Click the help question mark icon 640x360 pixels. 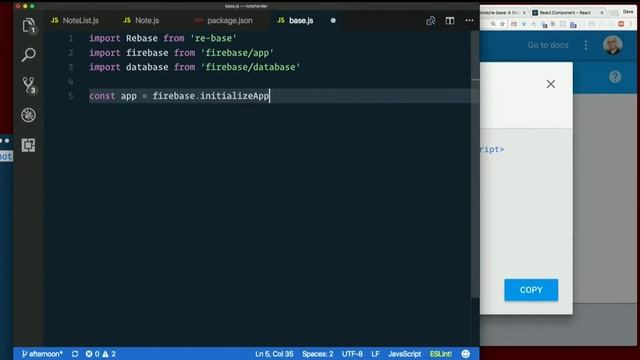click(615, 77)
